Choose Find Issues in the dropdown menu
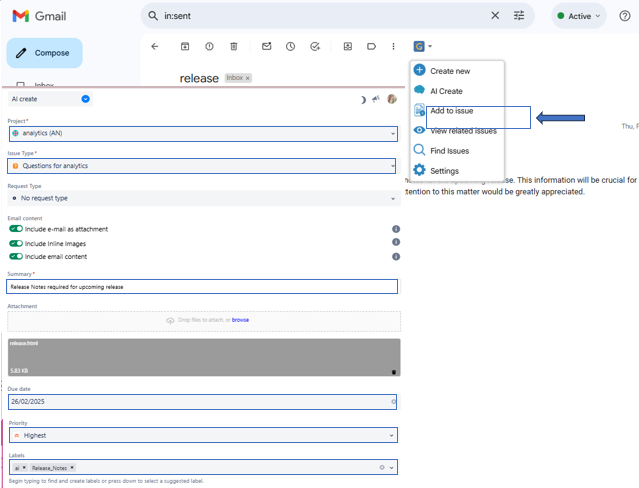Screen dimensions: 639x488 [x=449, y=151]
